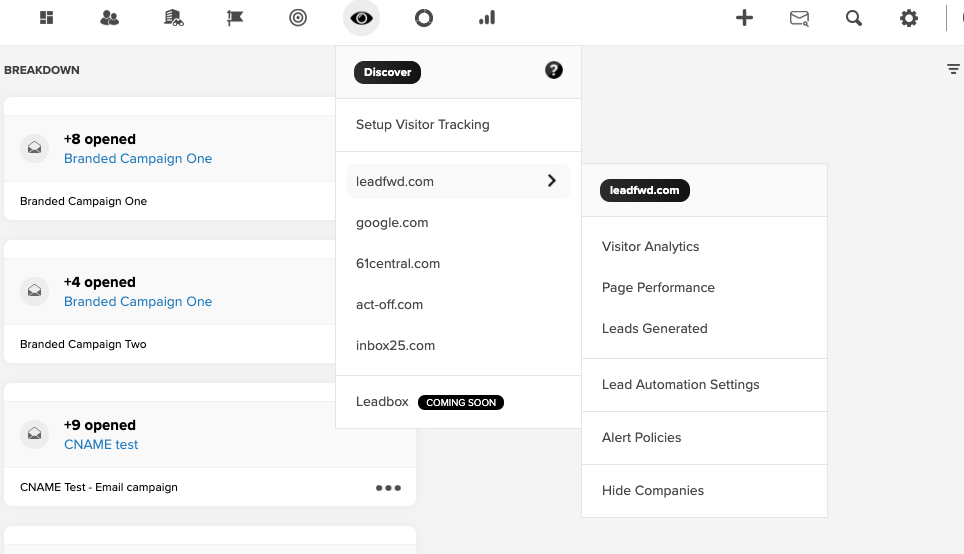Open the companies building icon
The height and width of the screenshot is (554, 964).
pyautogui.click(x=173, y=18)
